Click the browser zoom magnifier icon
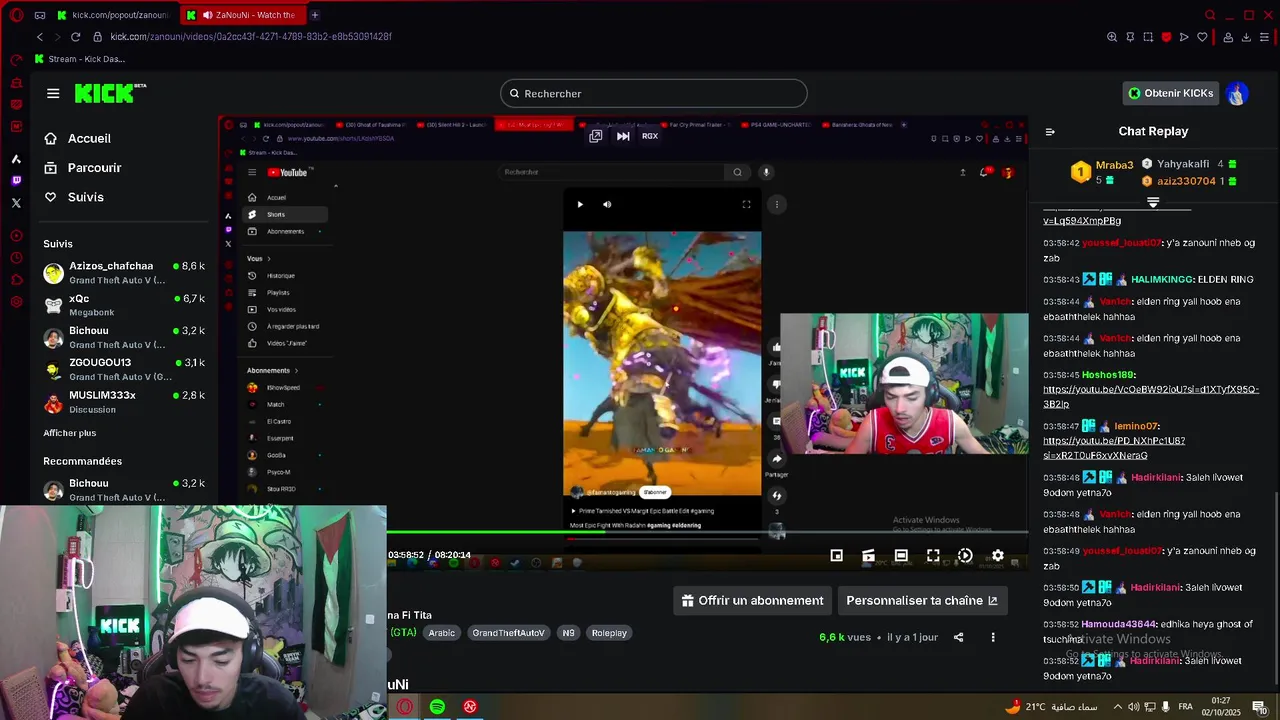This screenshot has height=720, width=1280. click(x=1112, y=37)
